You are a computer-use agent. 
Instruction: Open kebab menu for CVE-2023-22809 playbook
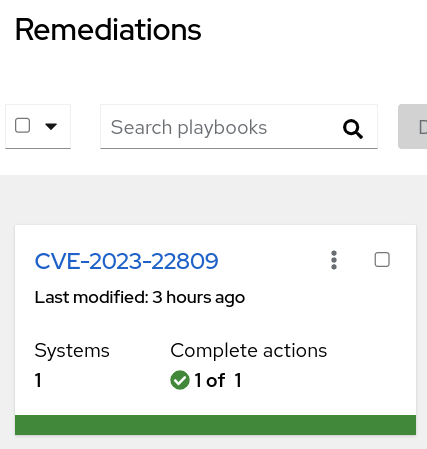(x=334, y=260)
